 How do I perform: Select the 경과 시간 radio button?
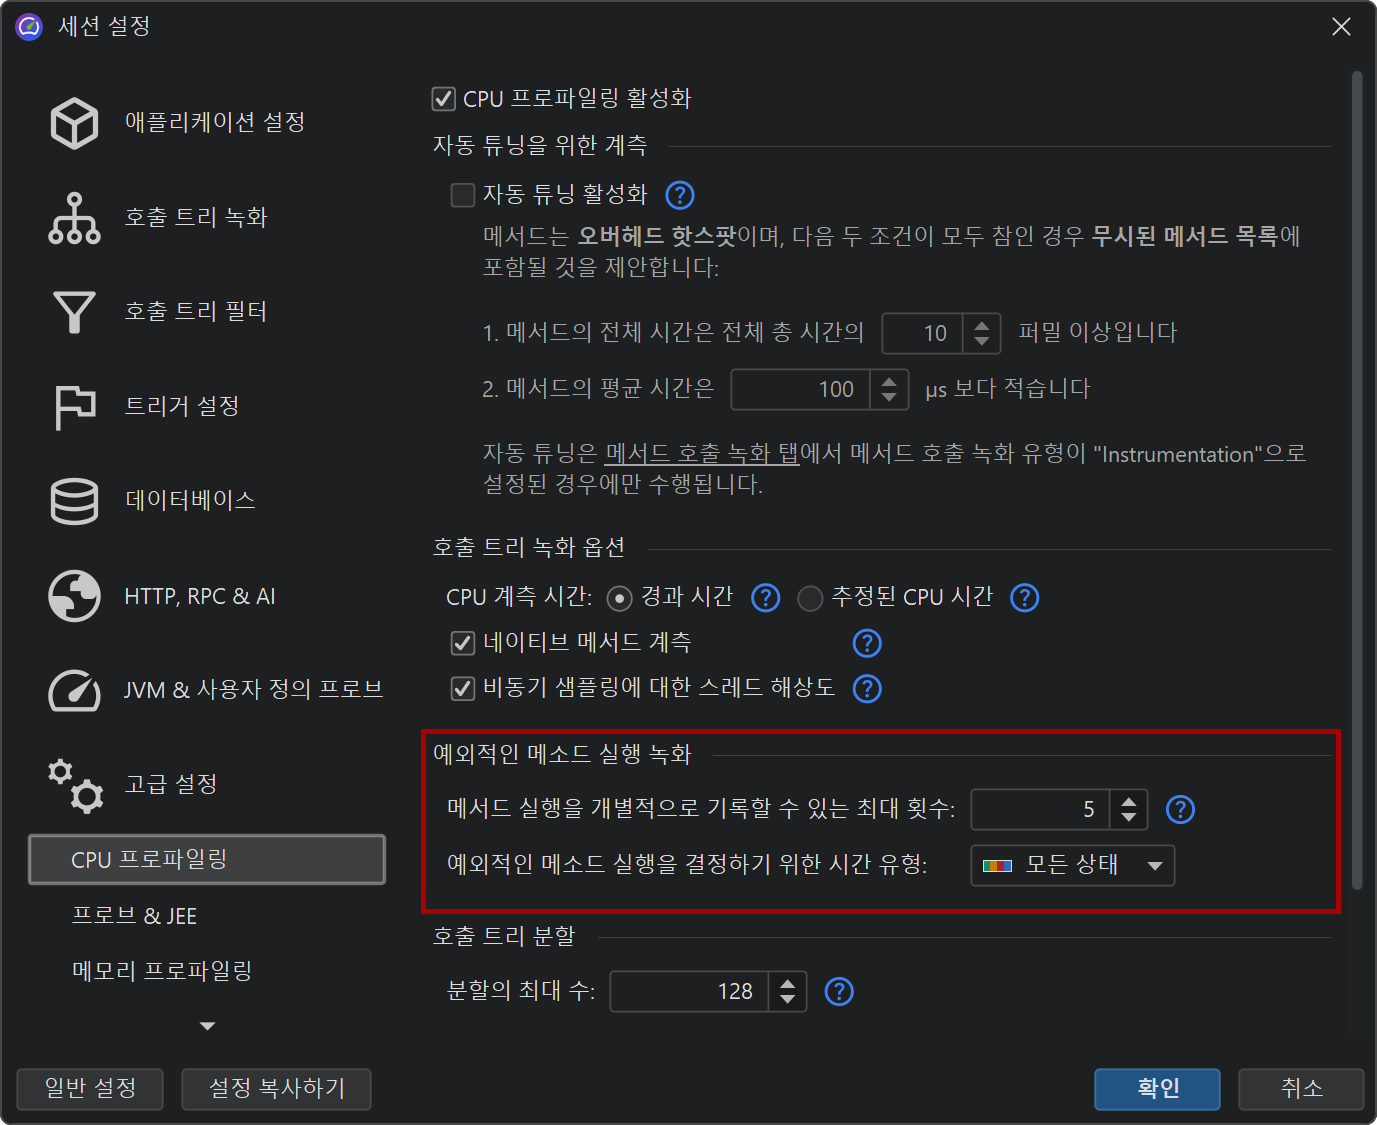(x=620, y=598)
